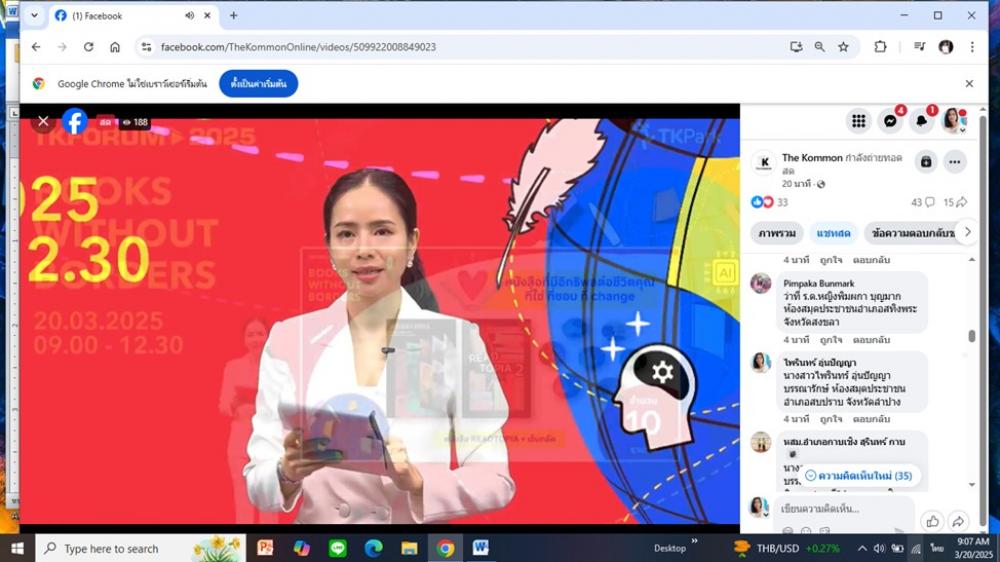Viewport: 1000px width, 562px height.
Task: Show new comments via ความคิดเห็นใหม่ (35)
Action: pos(858,476)
